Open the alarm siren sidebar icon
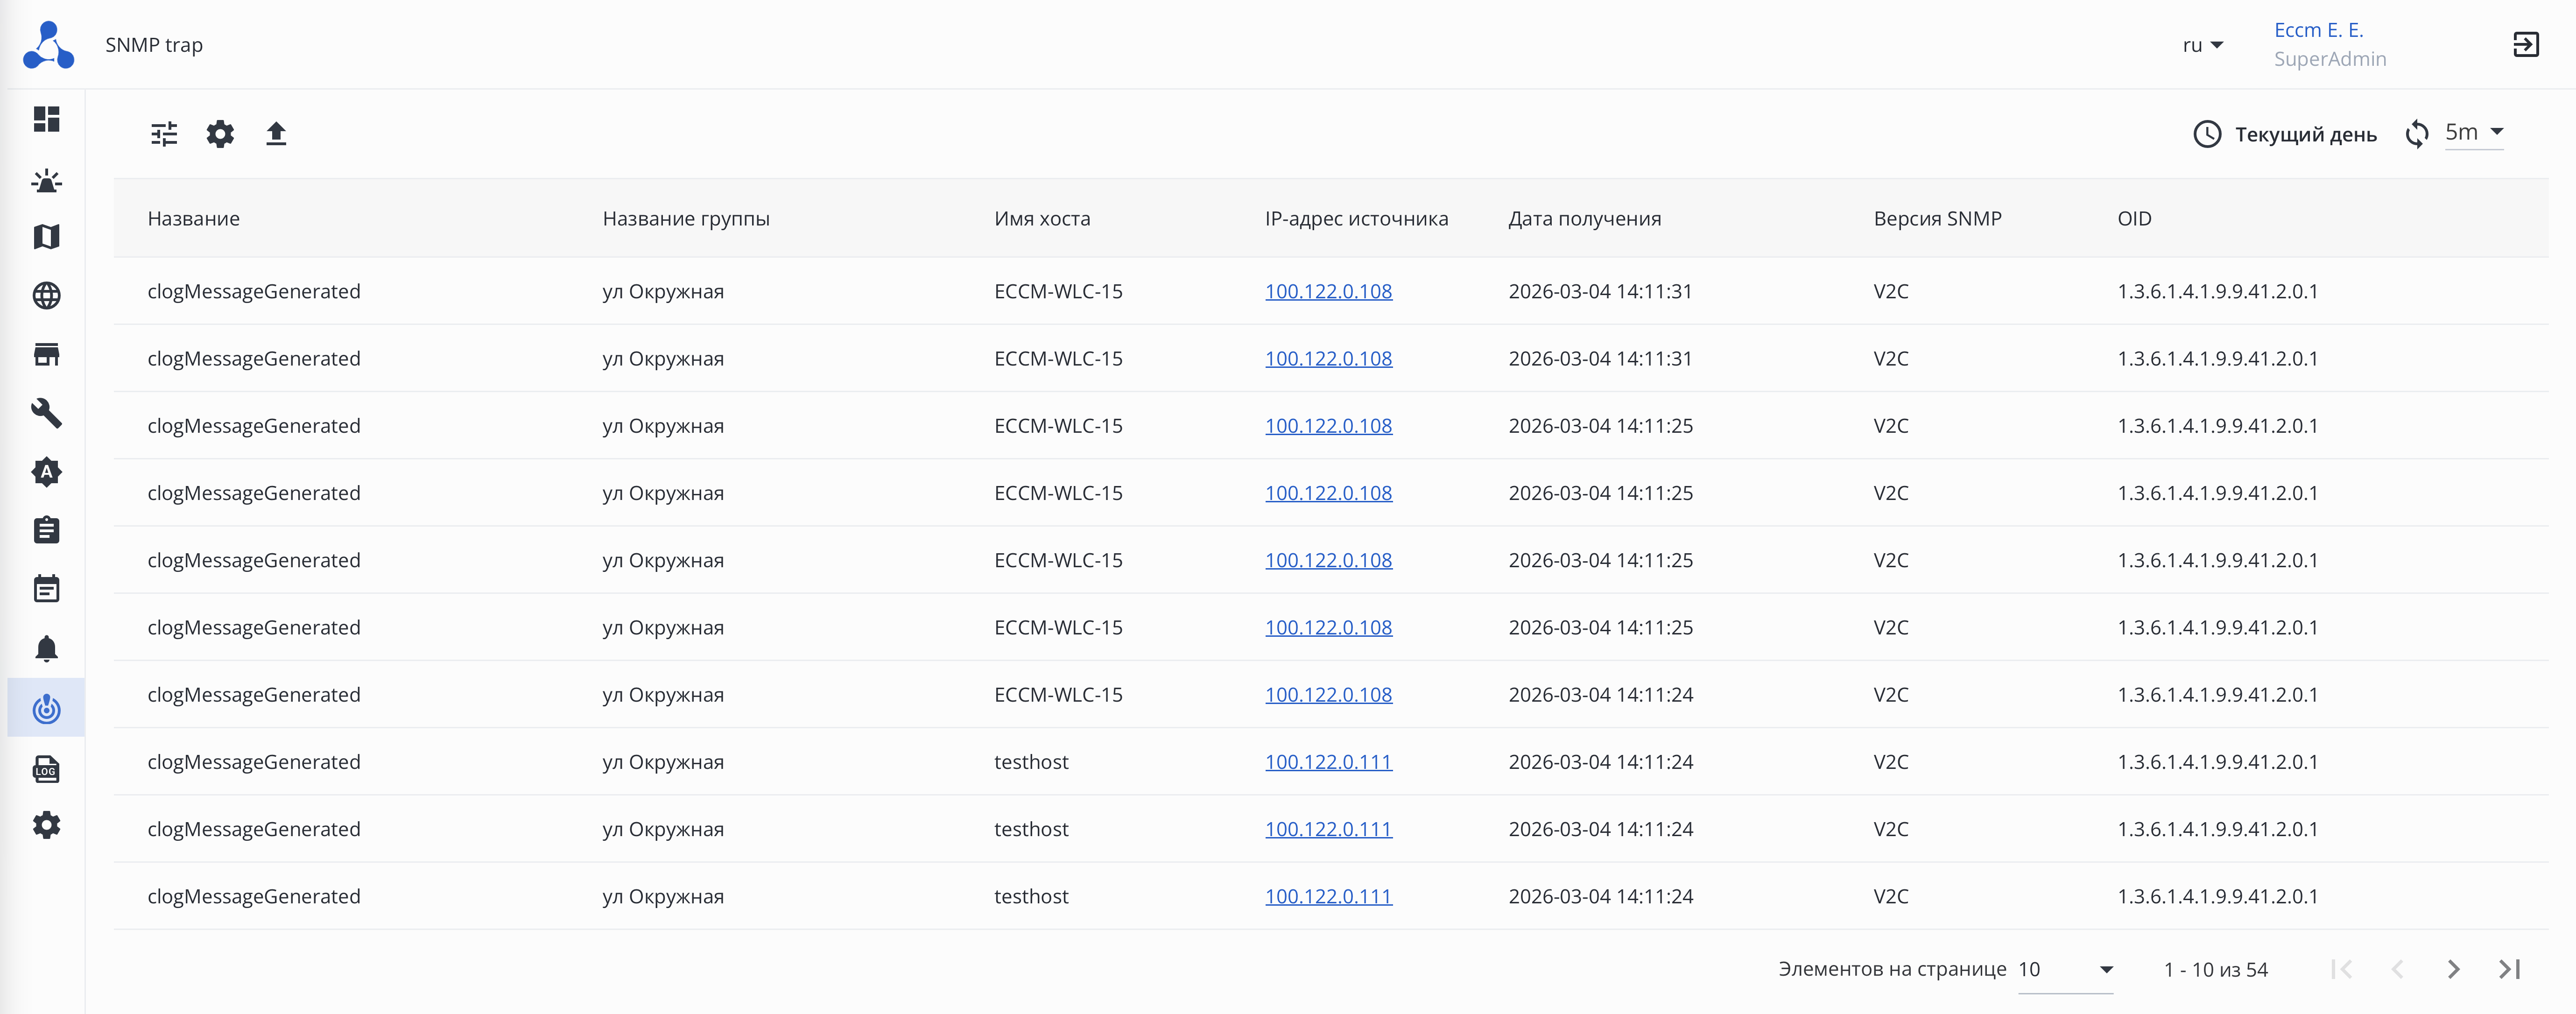 (x=47, y=181)
